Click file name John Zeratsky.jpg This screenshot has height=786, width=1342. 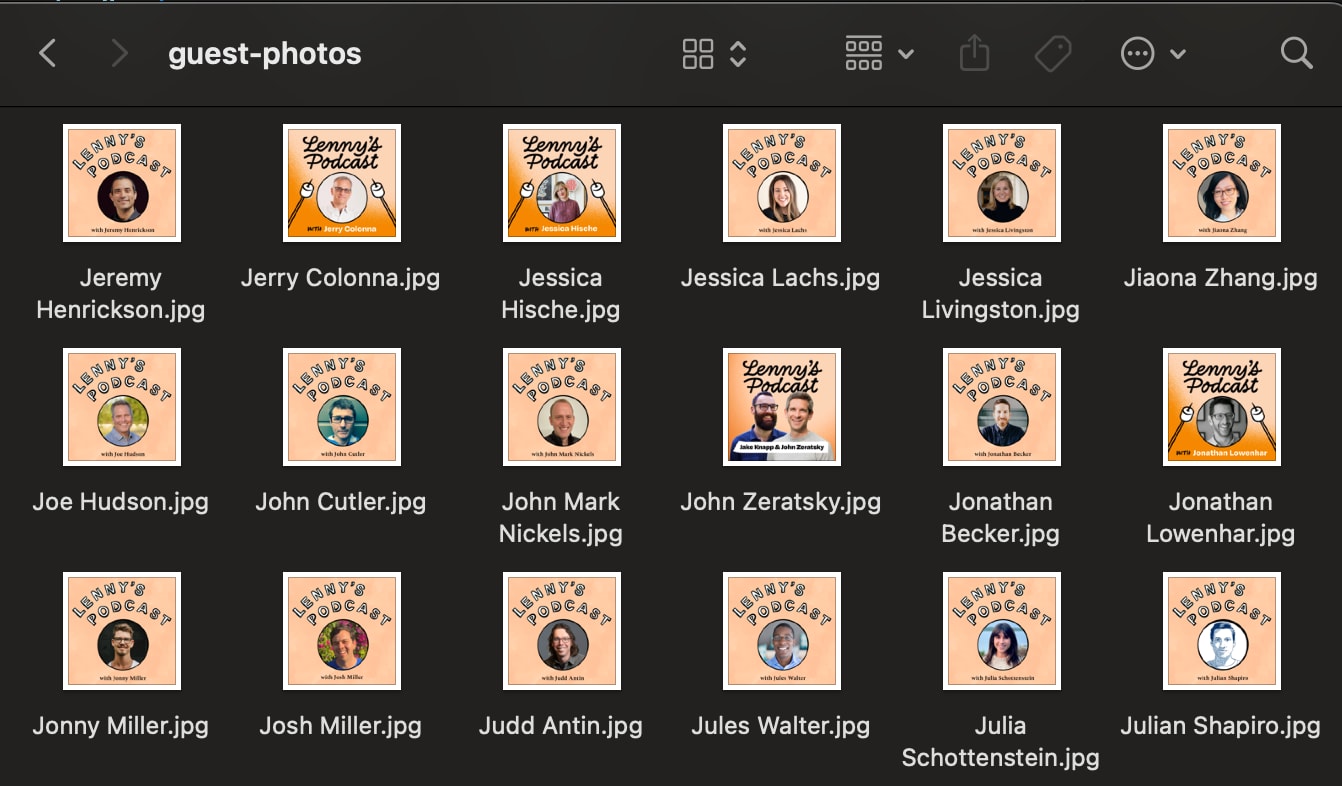click(781, 502)
